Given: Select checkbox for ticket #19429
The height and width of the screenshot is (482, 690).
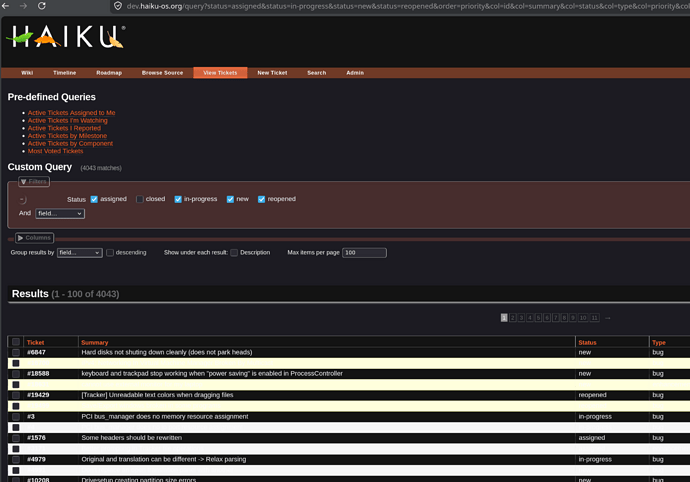Looking at the screenshot, I should (x=16, y=395).
